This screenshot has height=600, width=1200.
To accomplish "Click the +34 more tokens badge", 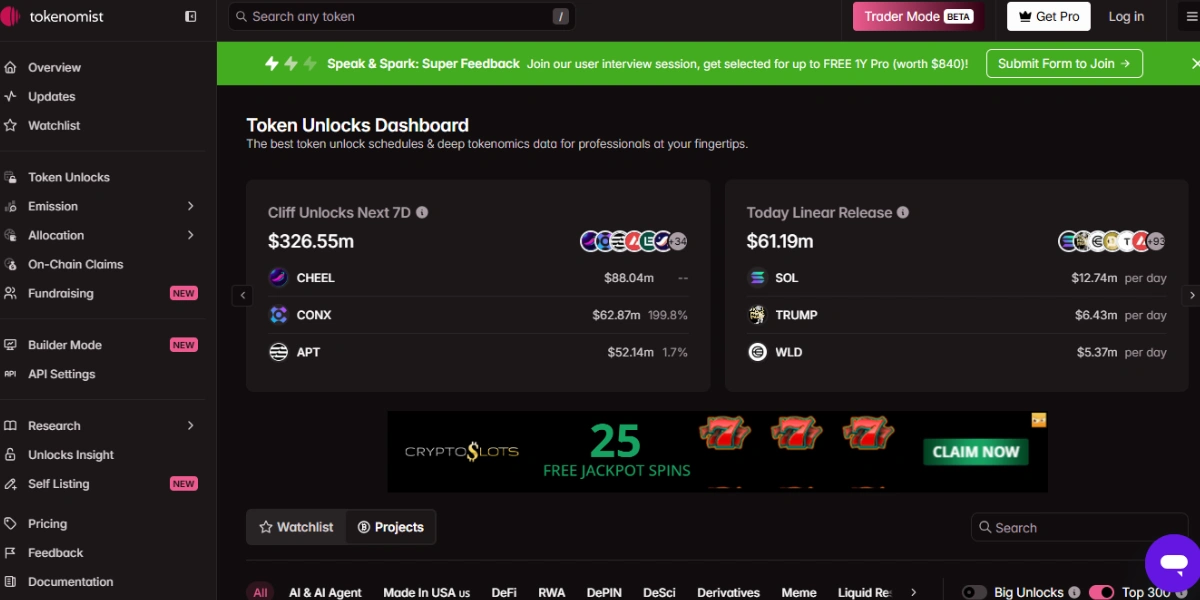I will (x=677, y=241).
